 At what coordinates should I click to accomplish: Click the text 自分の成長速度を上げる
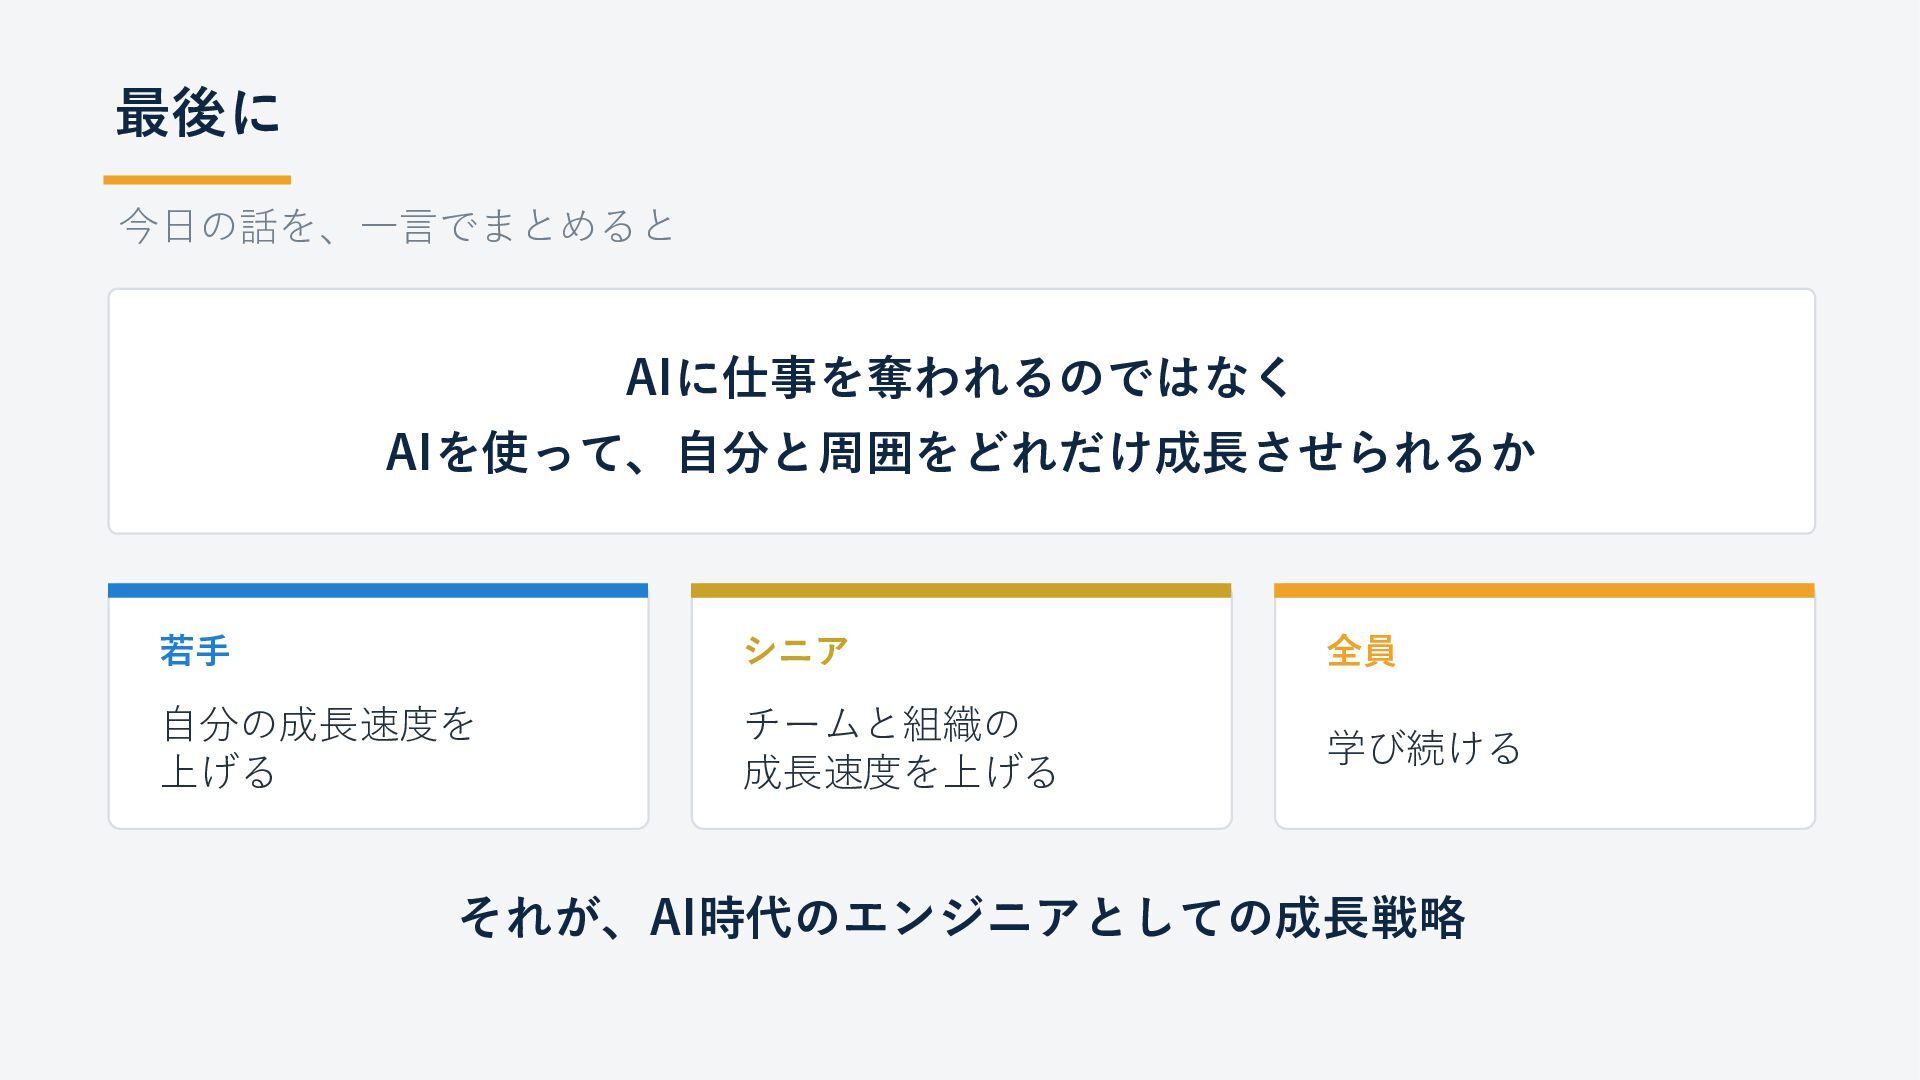(x=318, y=748)
